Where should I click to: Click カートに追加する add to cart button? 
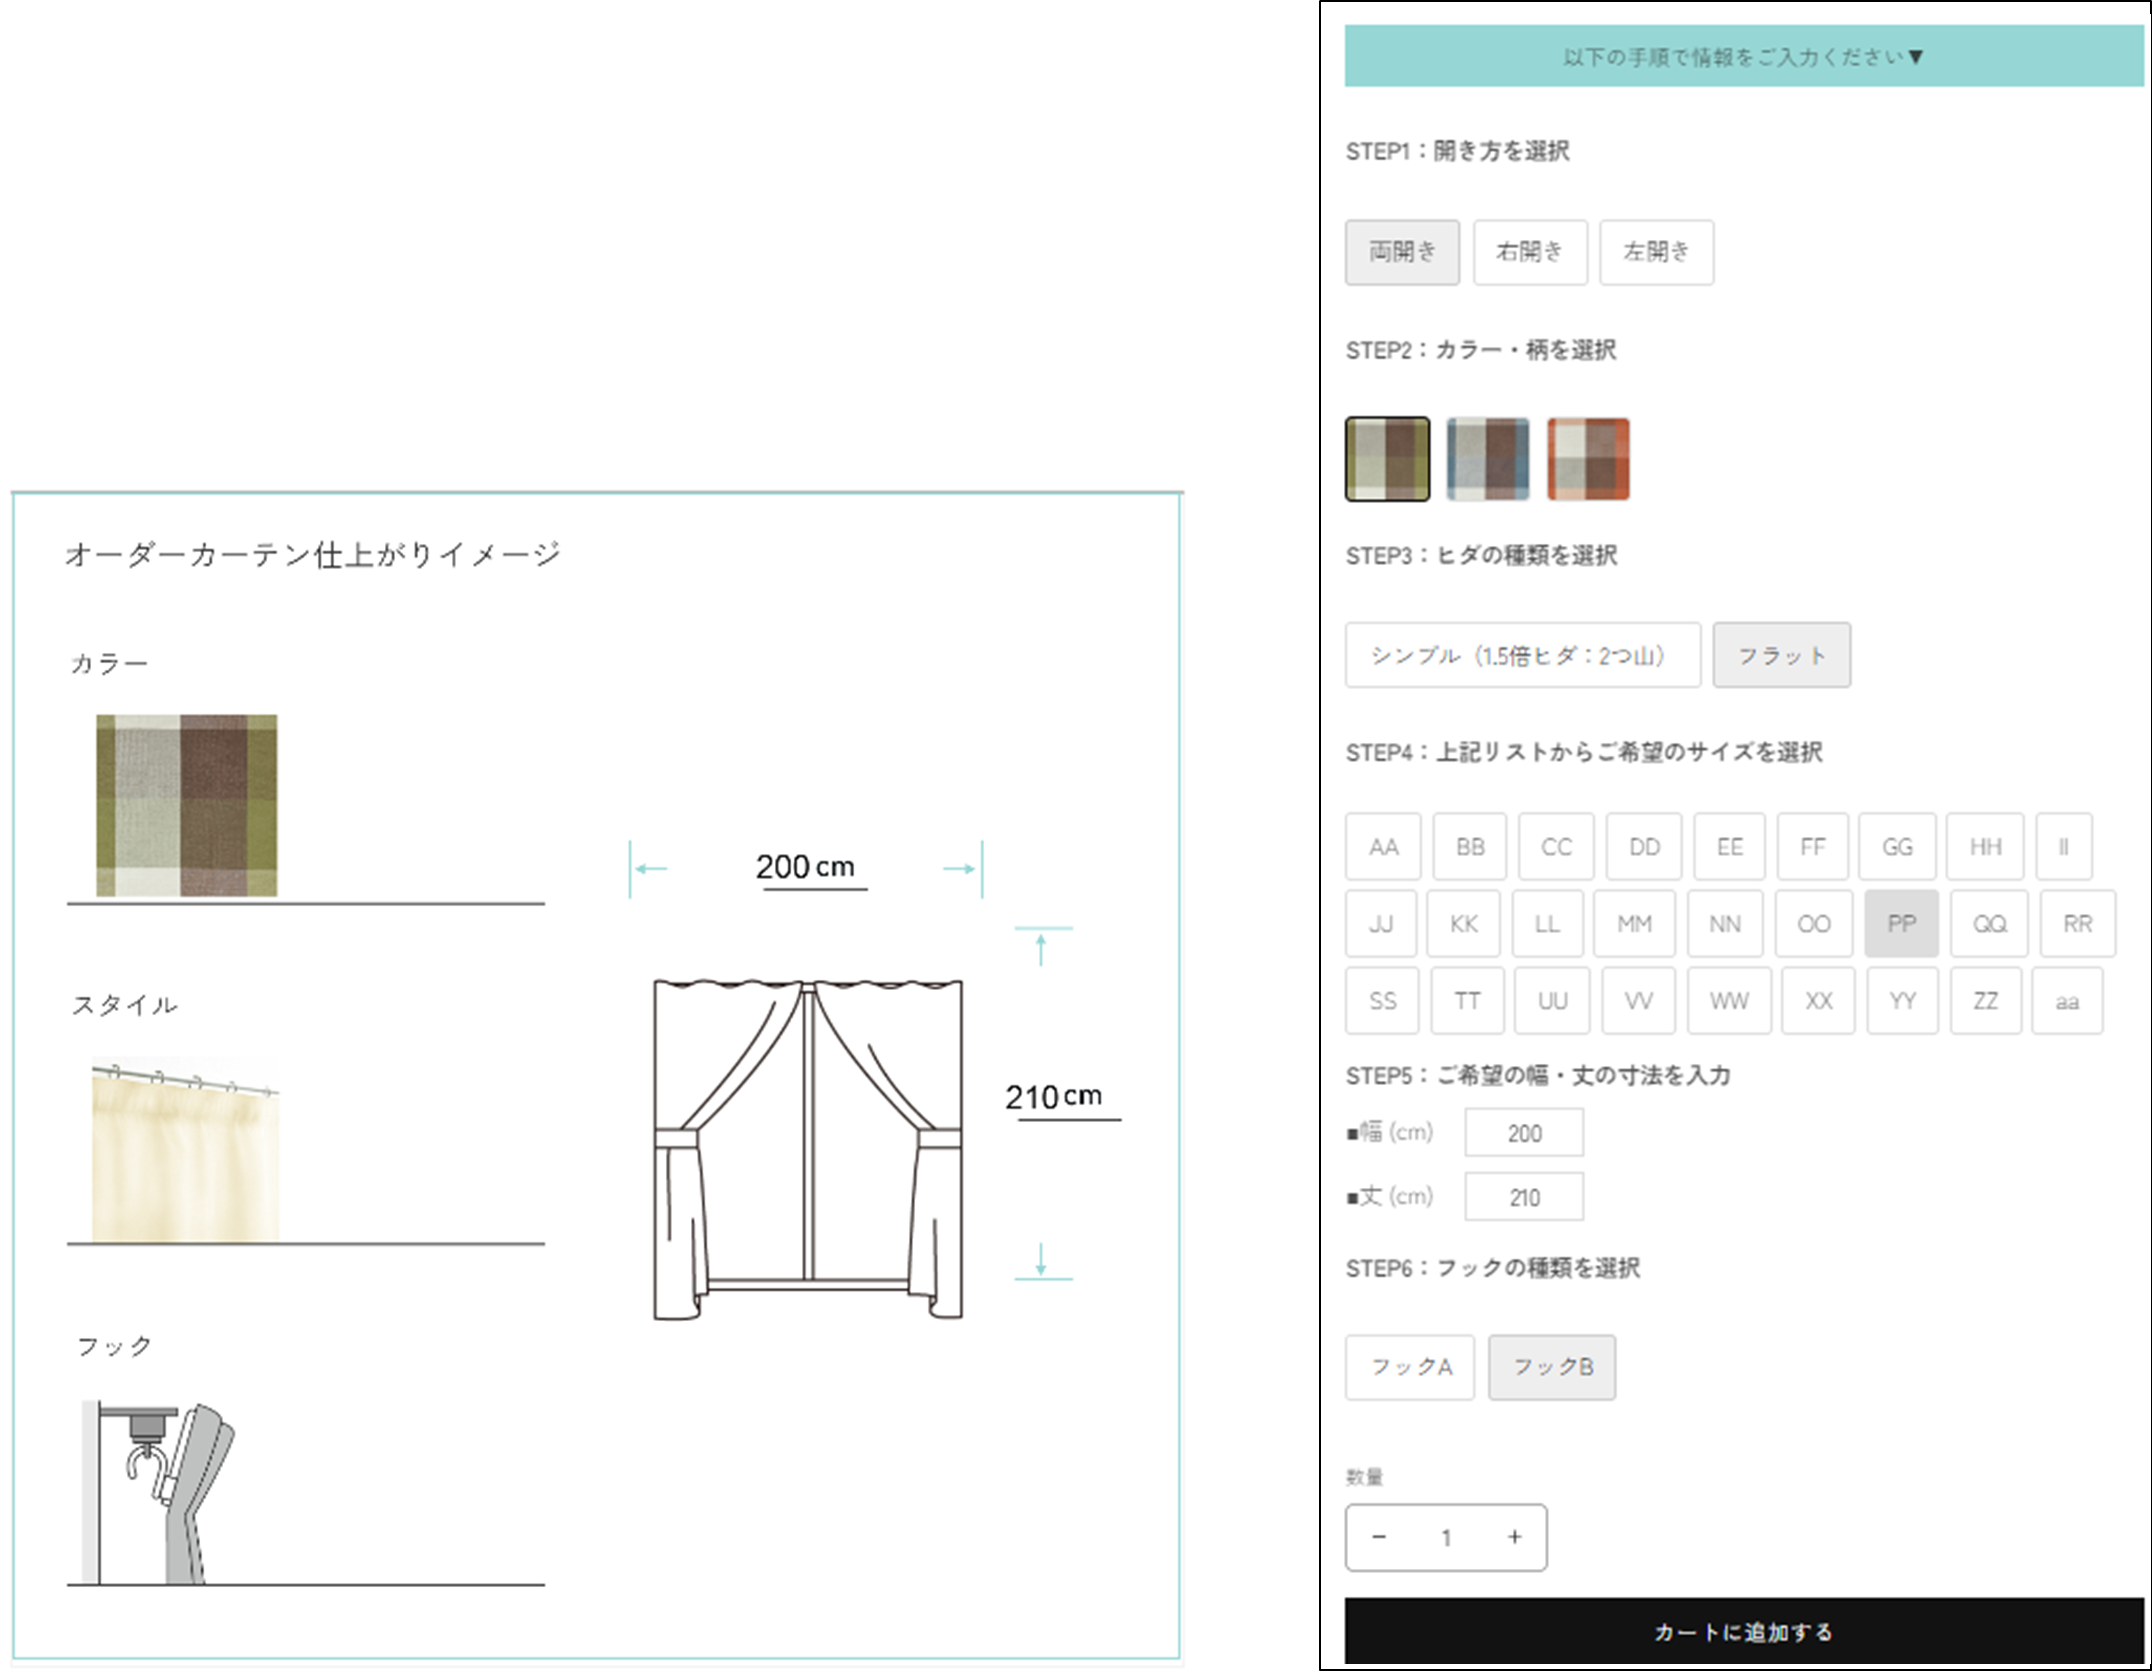coord(1743,1632)
